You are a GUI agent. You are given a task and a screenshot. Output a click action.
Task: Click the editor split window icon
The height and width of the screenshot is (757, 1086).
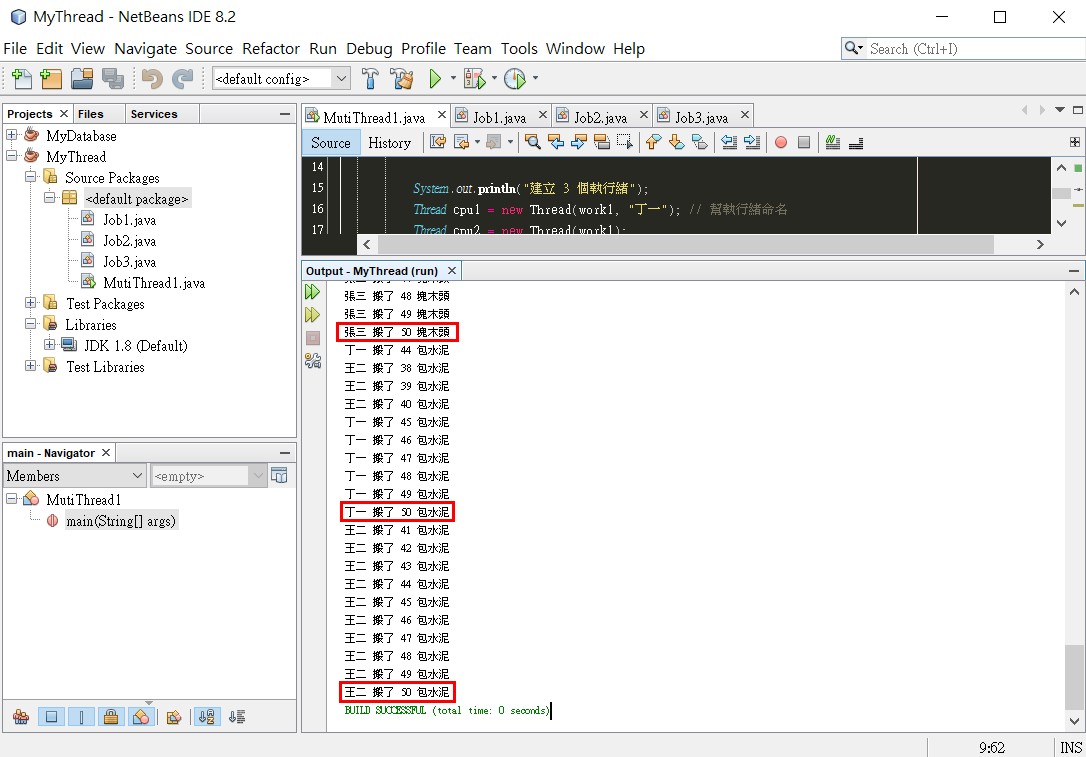(1074, 142)
